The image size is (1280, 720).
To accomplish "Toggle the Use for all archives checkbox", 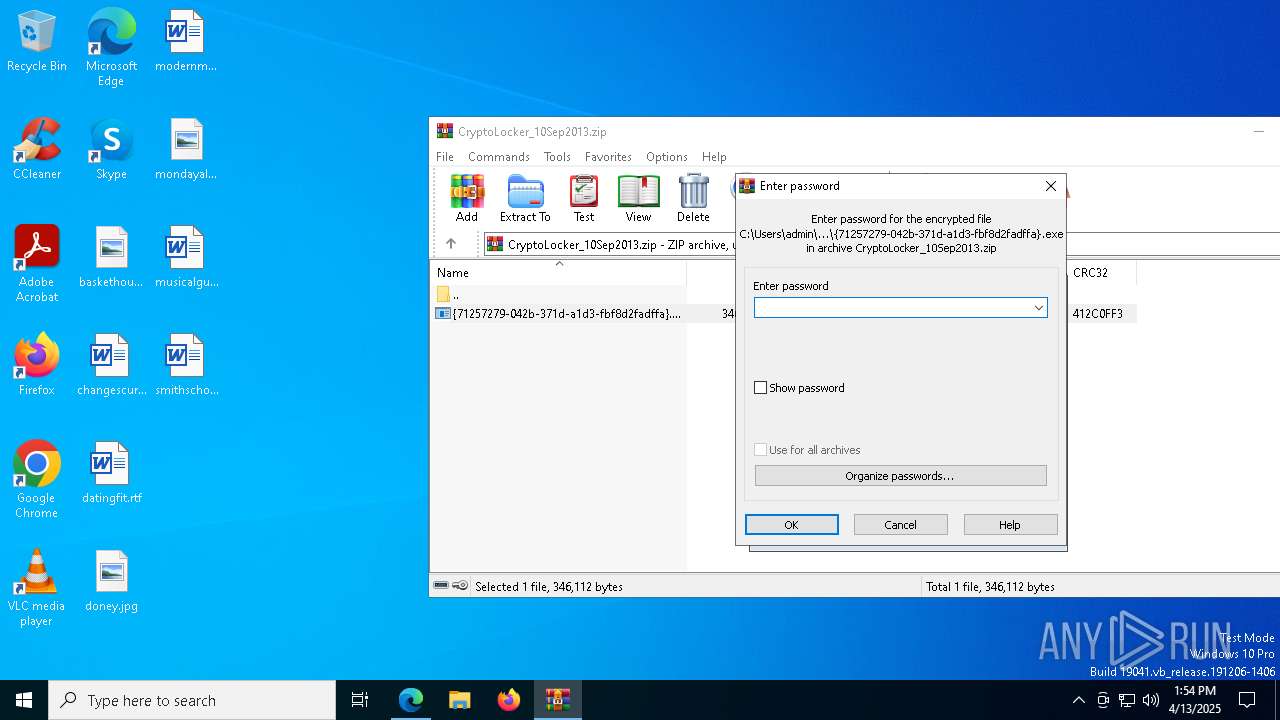I will tap(760, 450).
